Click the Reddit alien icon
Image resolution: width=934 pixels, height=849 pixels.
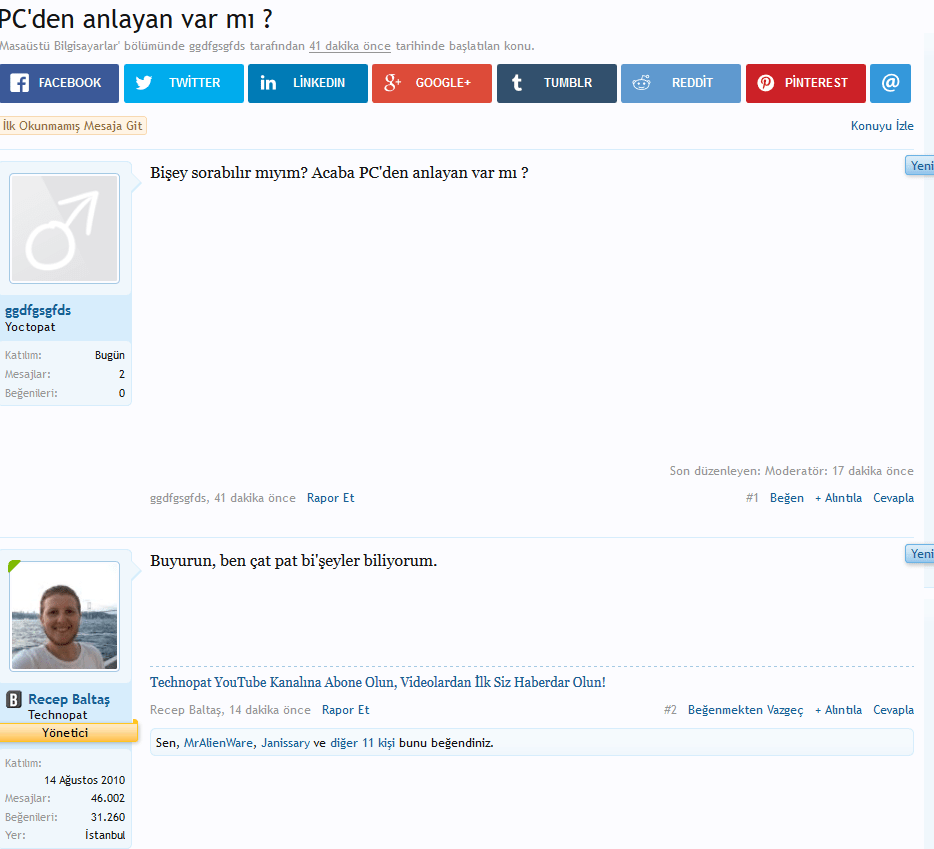tap(641, 83)
